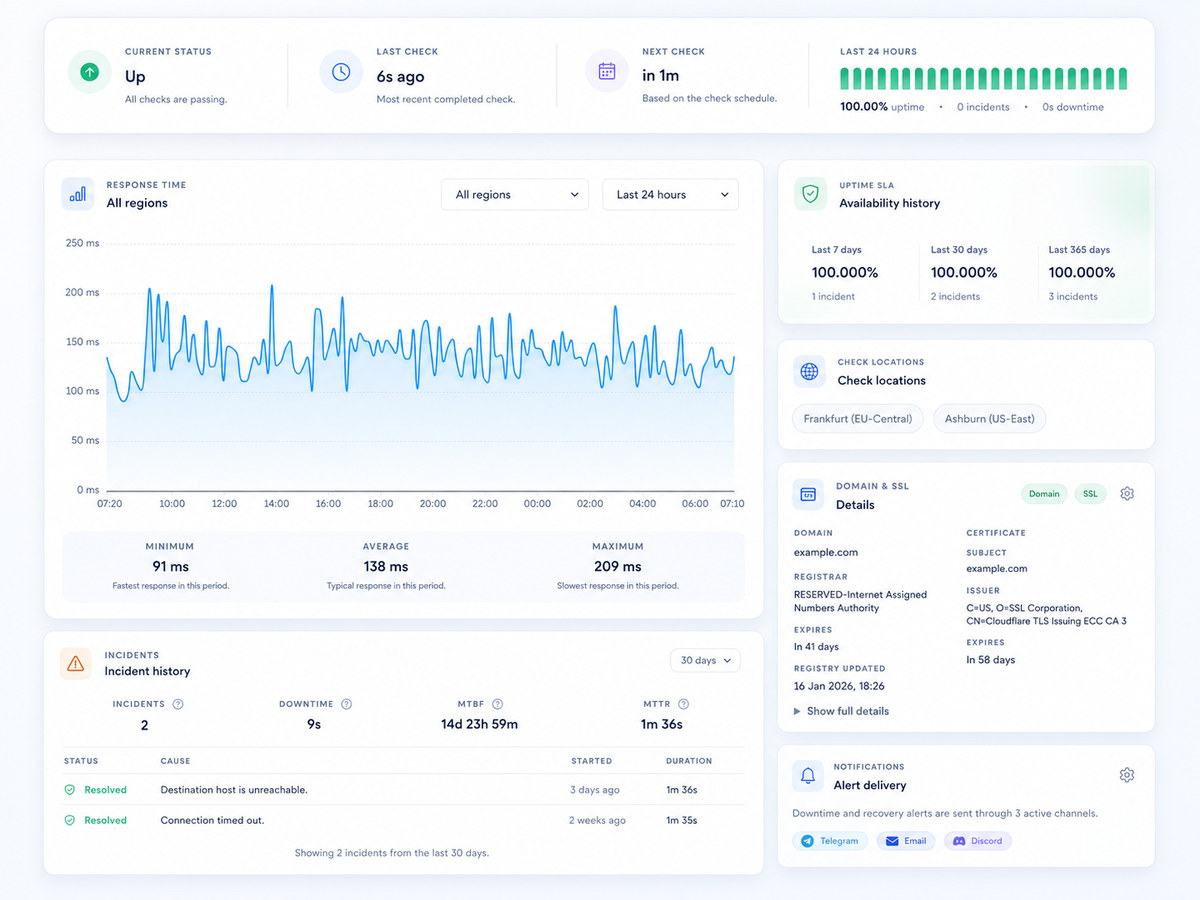This screenshot has height=900, width=1200.
Task: Click resolved shield icon for connection timed out incident
Action: coord(69,820)
